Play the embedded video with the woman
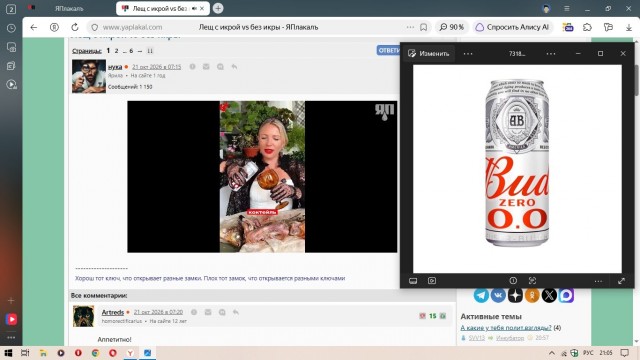This screenshot has width=640, height=360. 262,176
